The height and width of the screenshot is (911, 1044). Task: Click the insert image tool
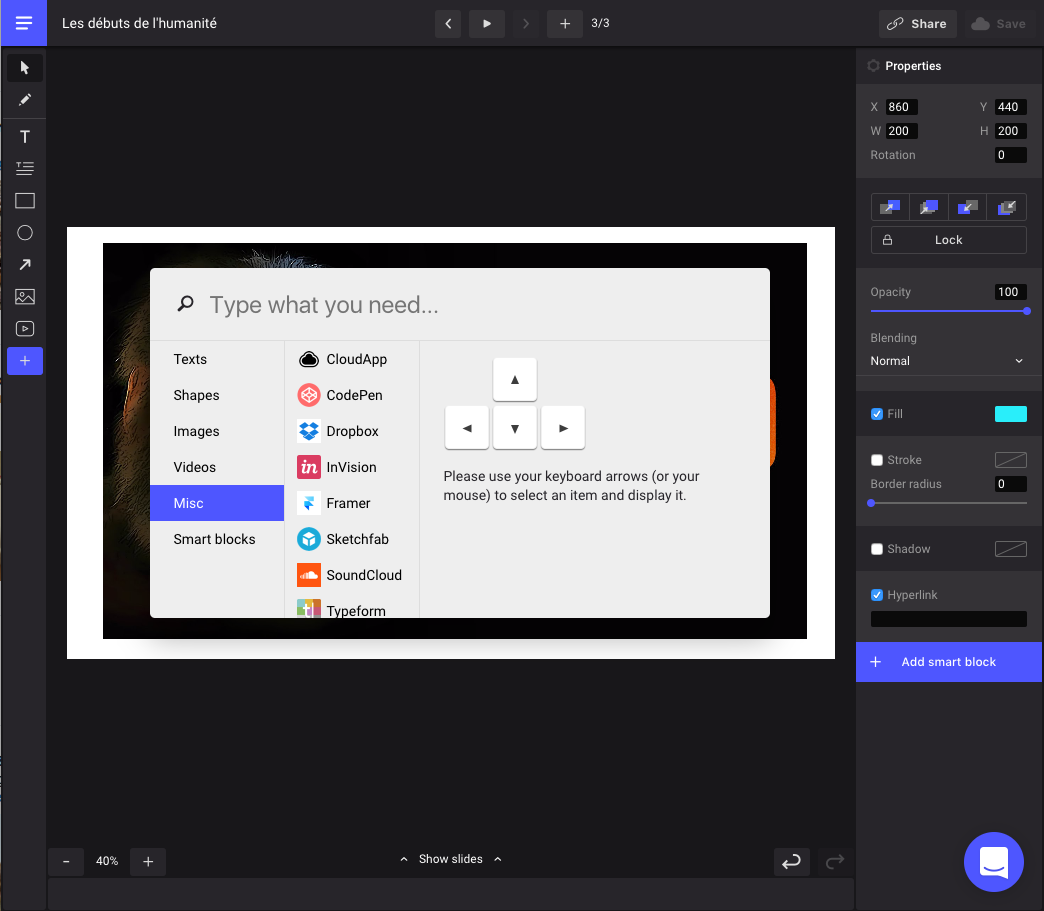pos(25,297)
